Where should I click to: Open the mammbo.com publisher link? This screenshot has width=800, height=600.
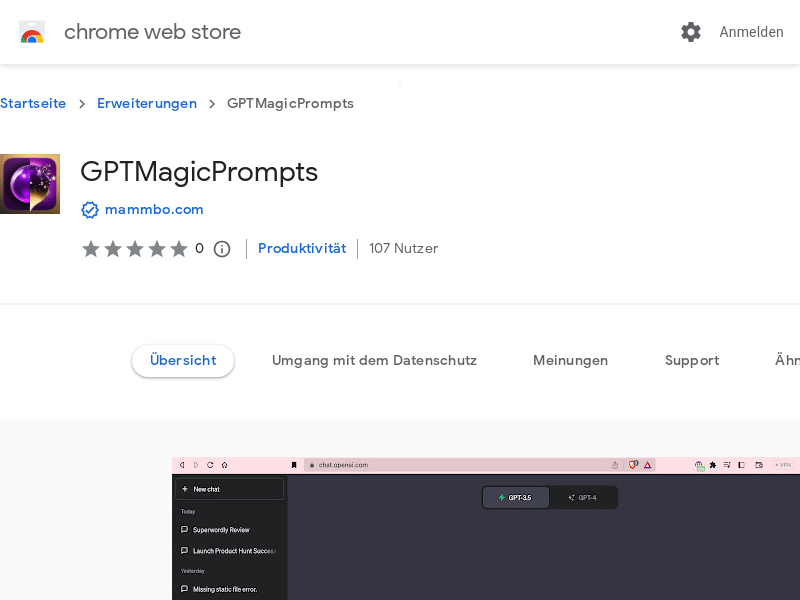point(154,210)
